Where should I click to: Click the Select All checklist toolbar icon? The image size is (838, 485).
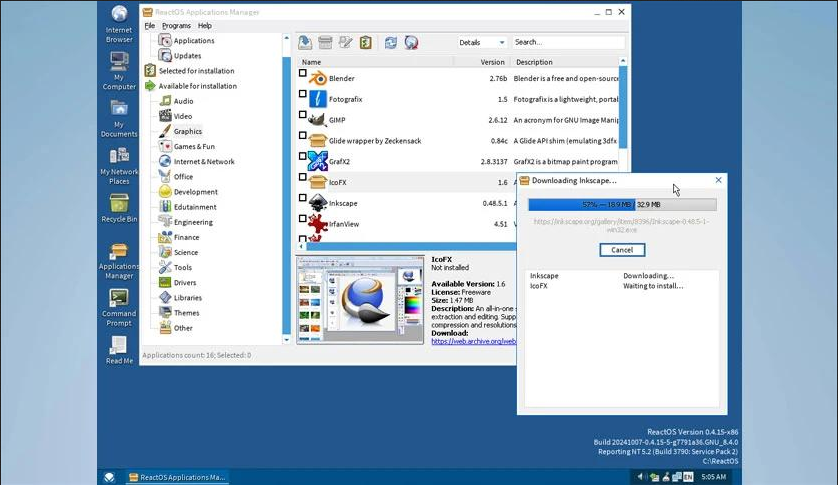pos(366,42)
